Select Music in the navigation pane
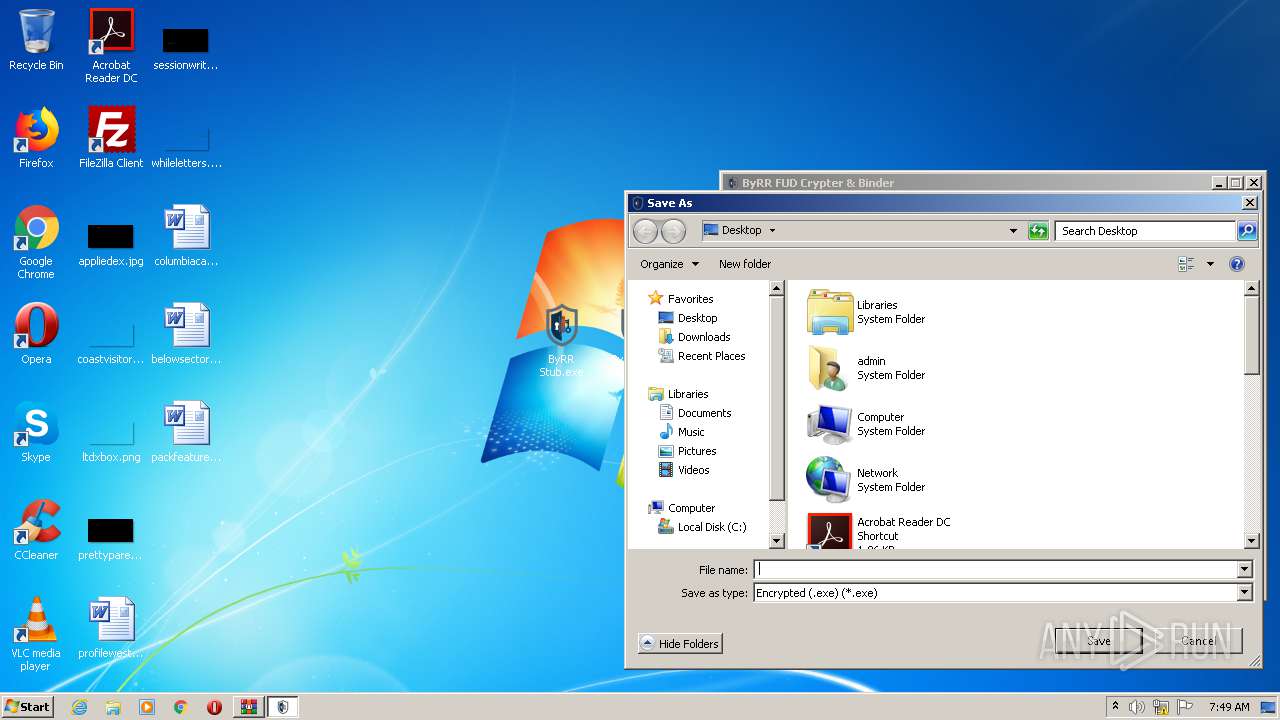This screenshot has width=1280, height=720. point(691,432)
